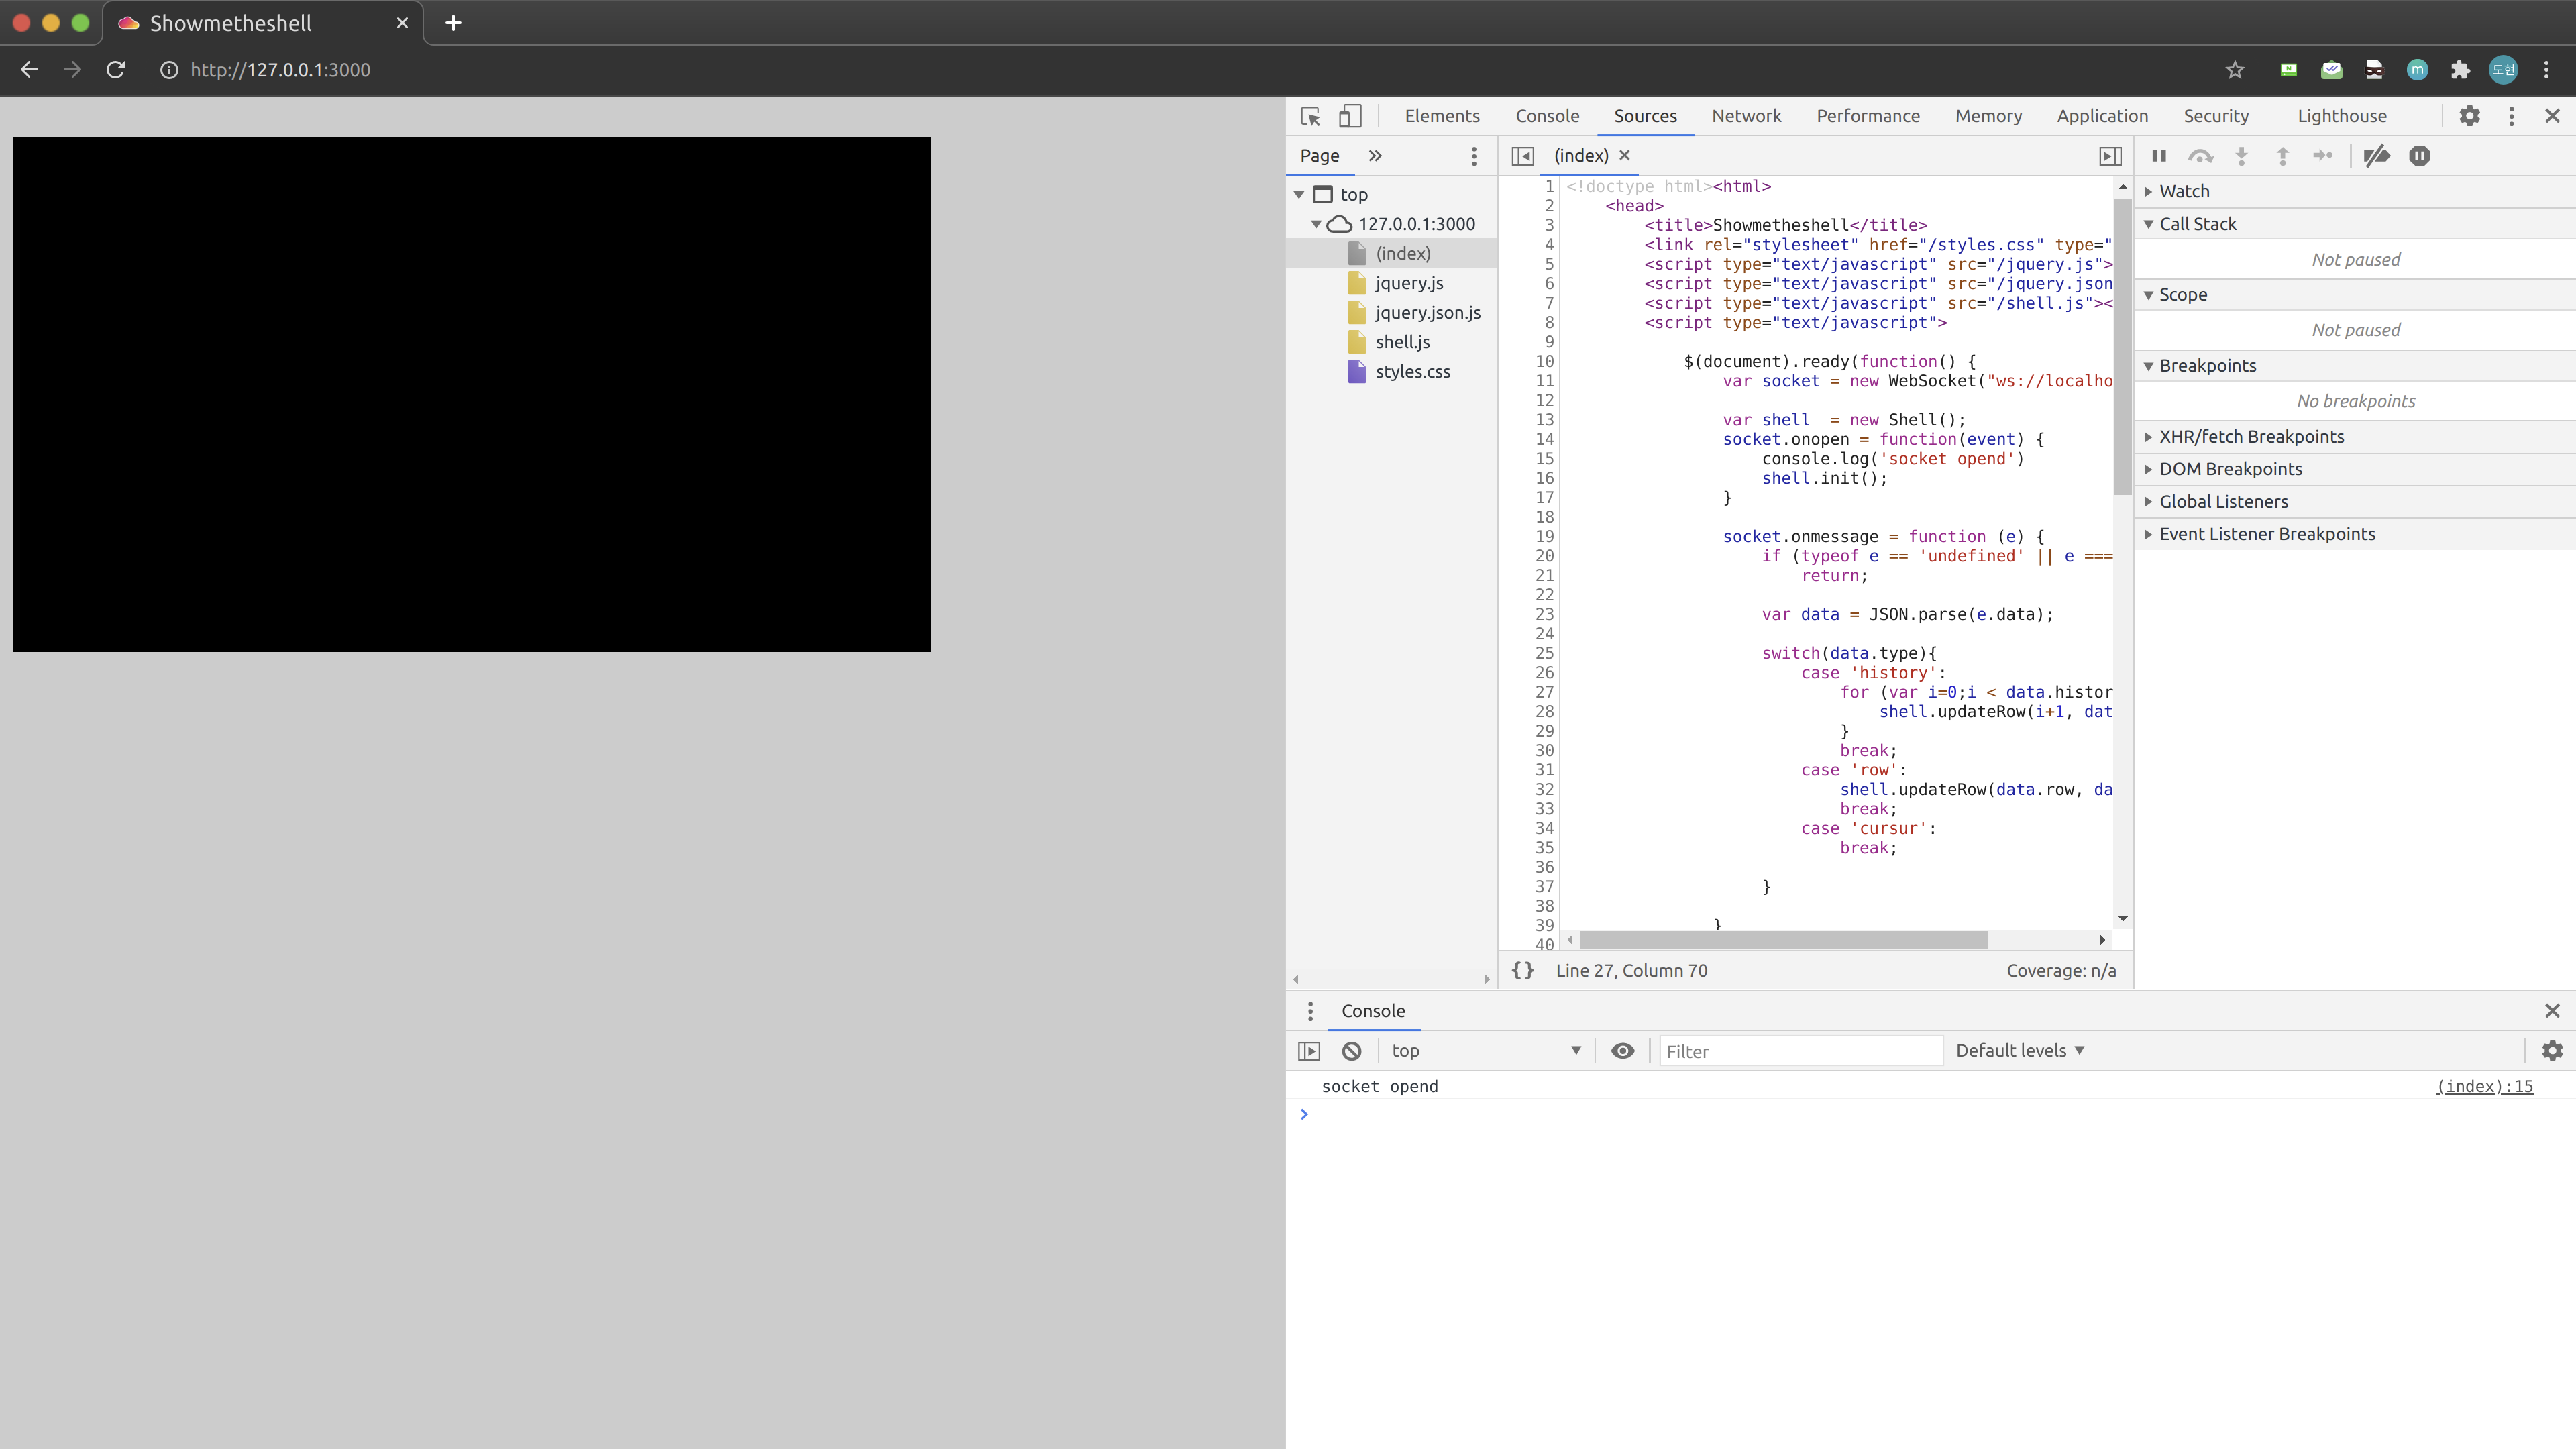This screenshot has width=2576, height=1449.
Task: Click the pretty print braces icon
Action: click(x=1522, y=970)
